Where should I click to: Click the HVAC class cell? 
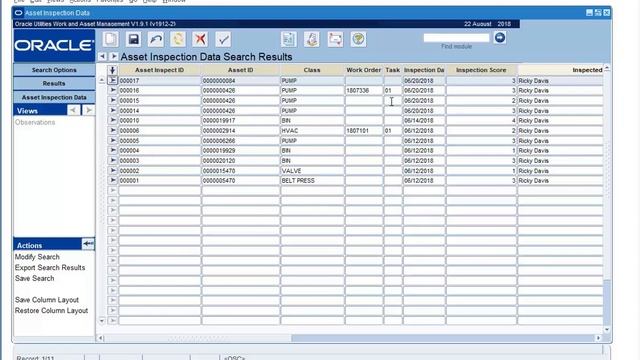pyautogui.click(x=312, y=131)
